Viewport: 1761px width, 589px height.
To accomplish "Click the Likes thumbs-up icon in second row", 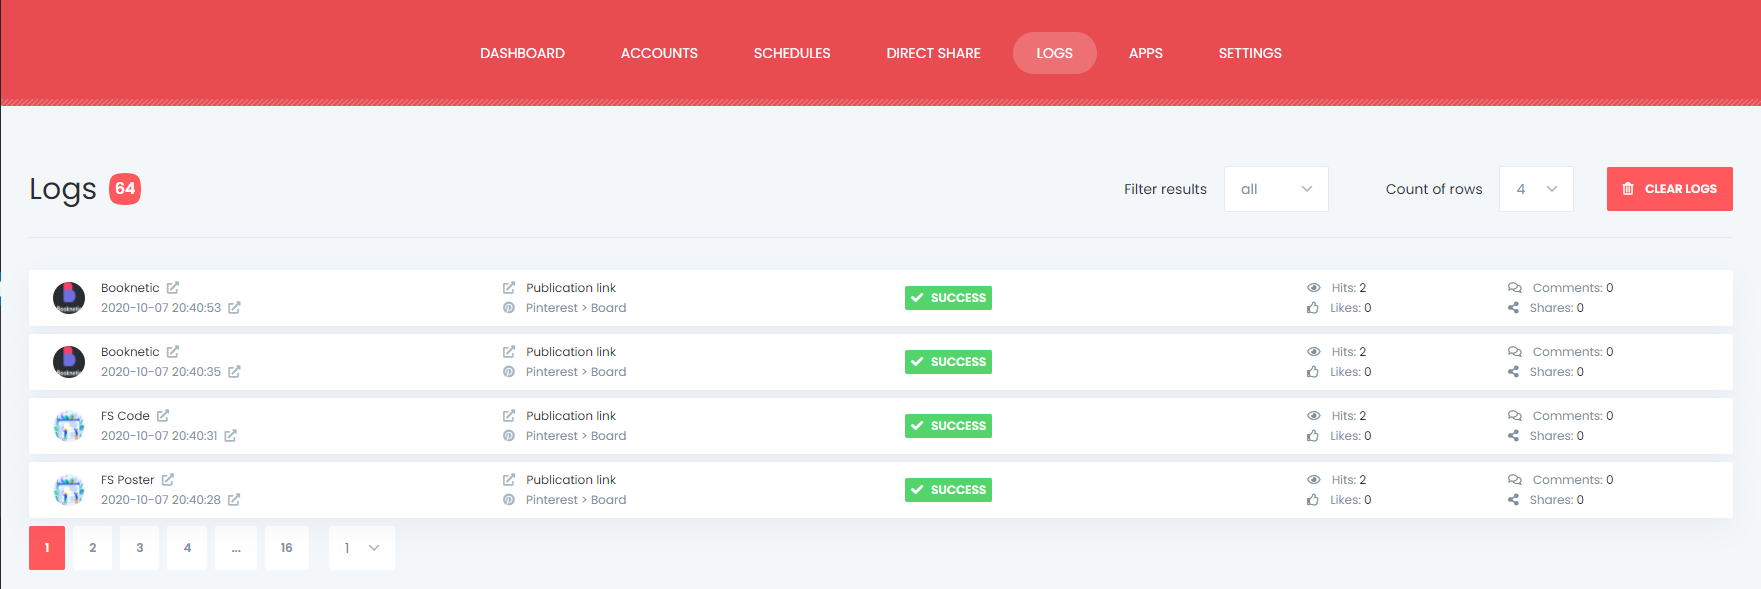I will point(1313,372).
